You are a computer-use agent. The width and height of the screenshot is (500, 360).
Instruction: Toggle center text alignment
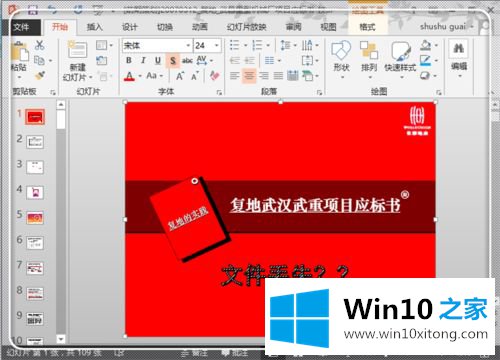[x=249, y=76]
